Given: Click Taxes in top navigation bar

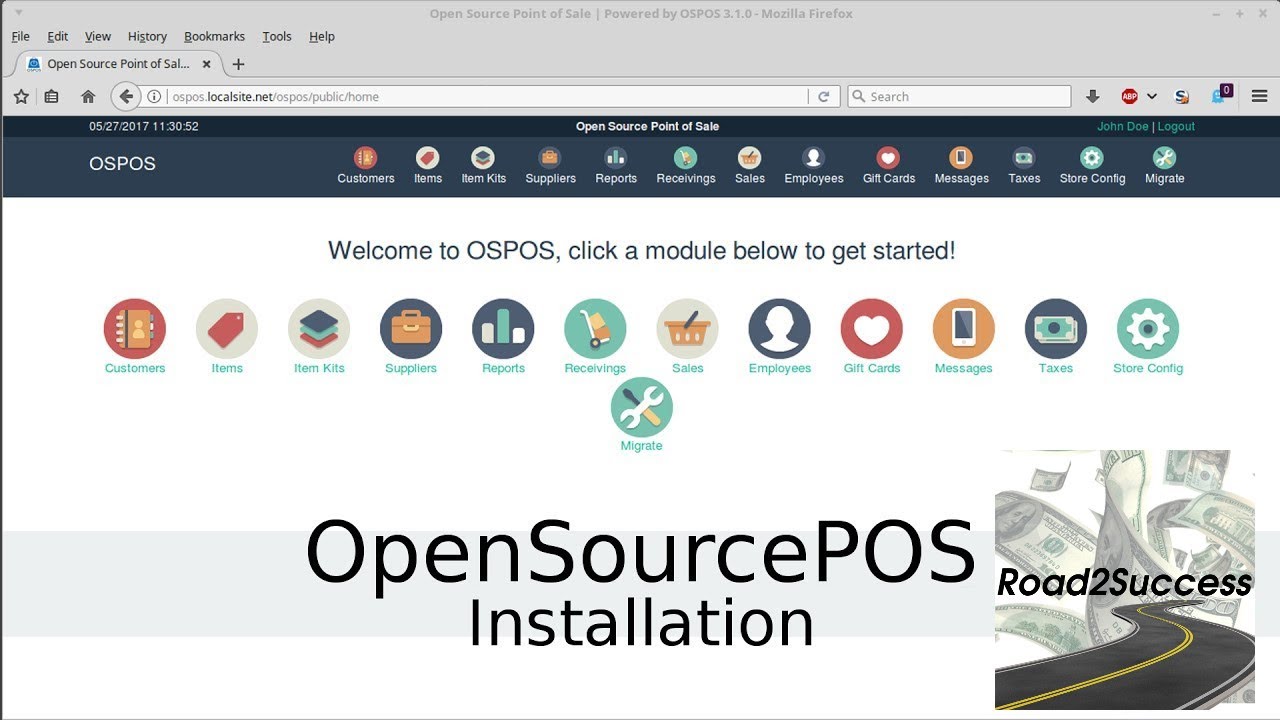Looking at the screenshot, I should (x=1024, y=166).
